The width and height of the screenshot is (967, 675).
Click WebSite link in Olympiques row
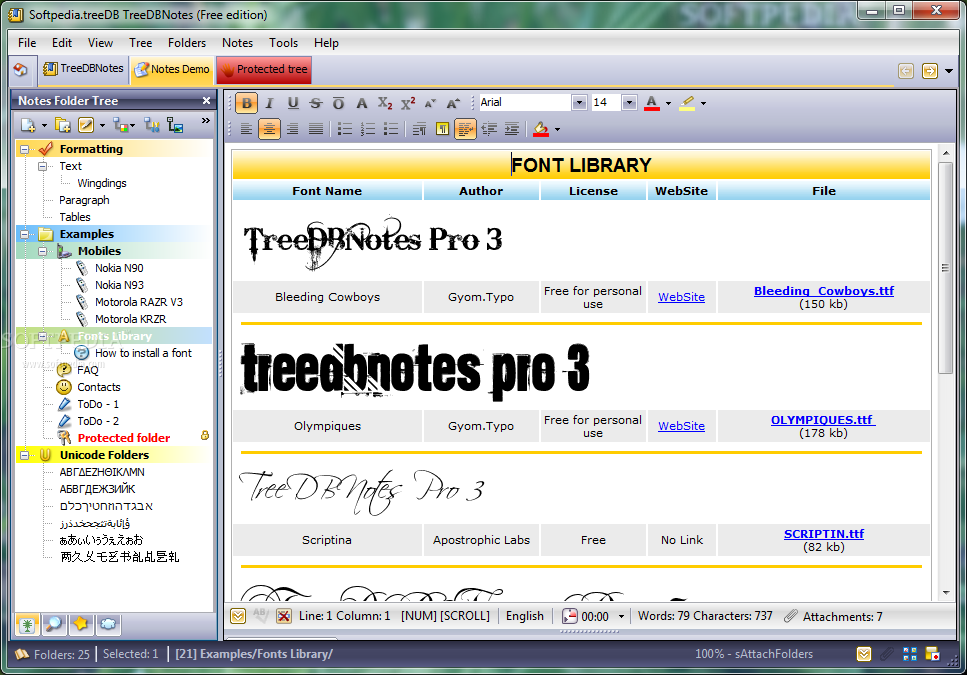pos(681,426)
